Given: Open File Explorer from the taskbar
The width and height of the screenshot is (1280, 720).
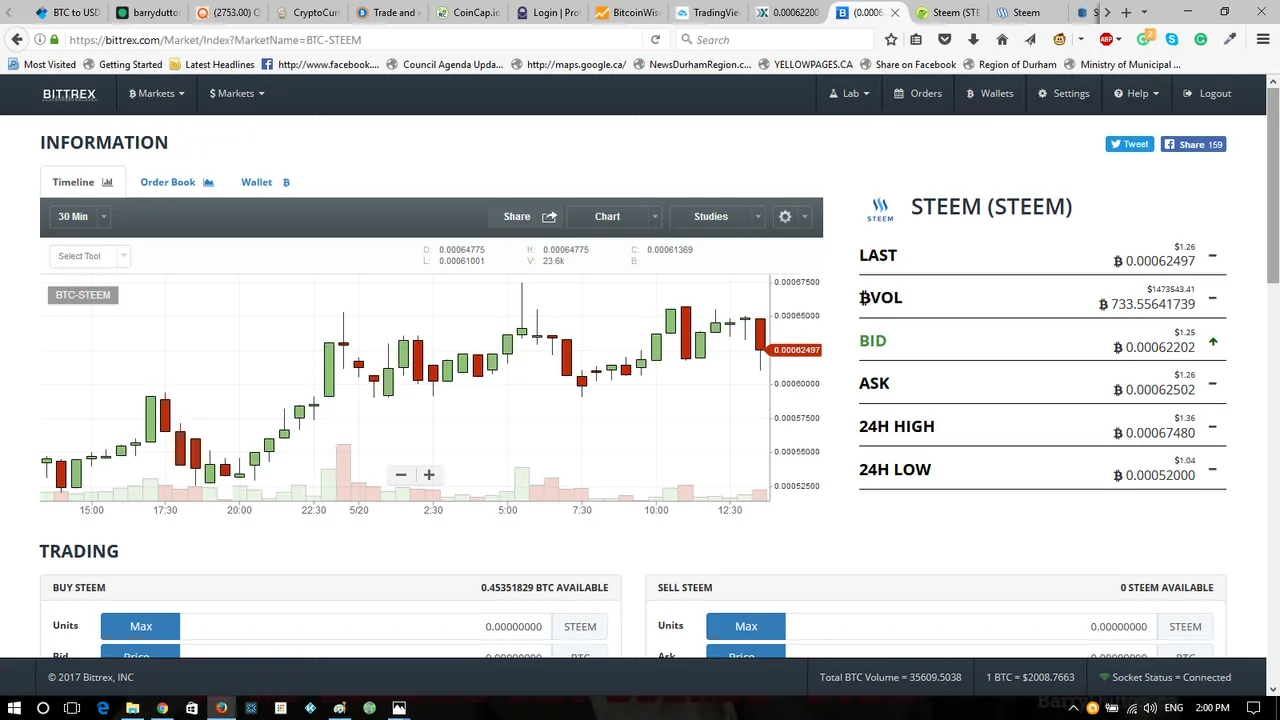Looking at the screenshot, I should tap(132, 708).
